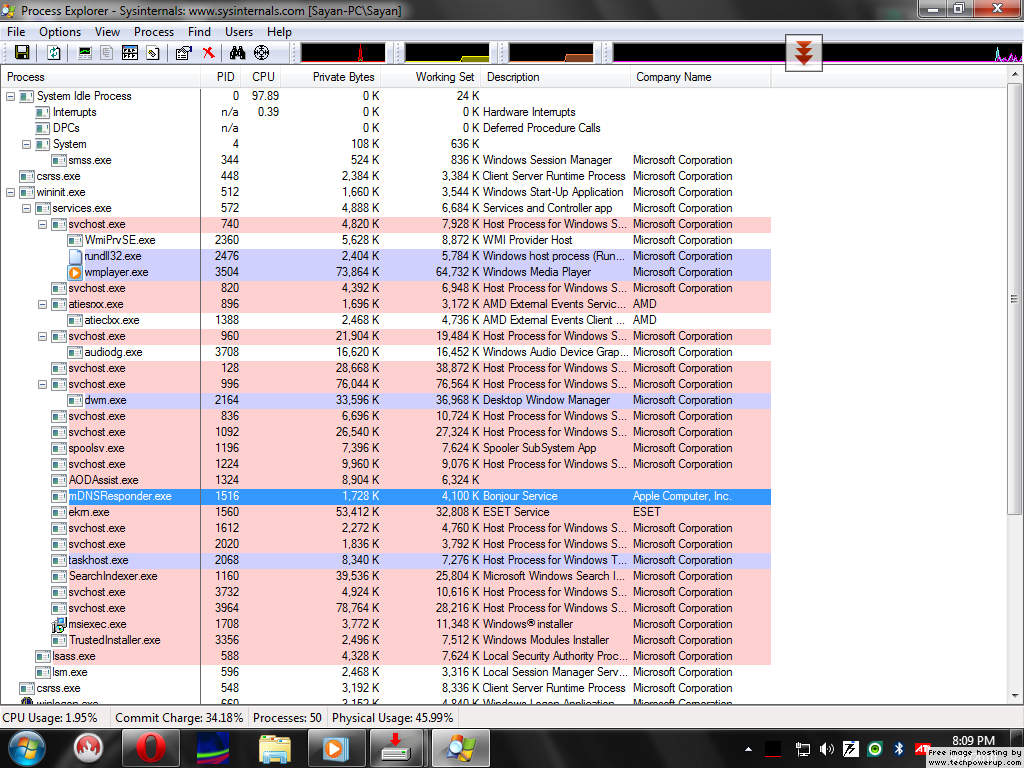Image resolution: width=1024 pixels, height=768 pixels.
Task: Click the vertical scrollbar thumb
Action: pos(1015,297)
